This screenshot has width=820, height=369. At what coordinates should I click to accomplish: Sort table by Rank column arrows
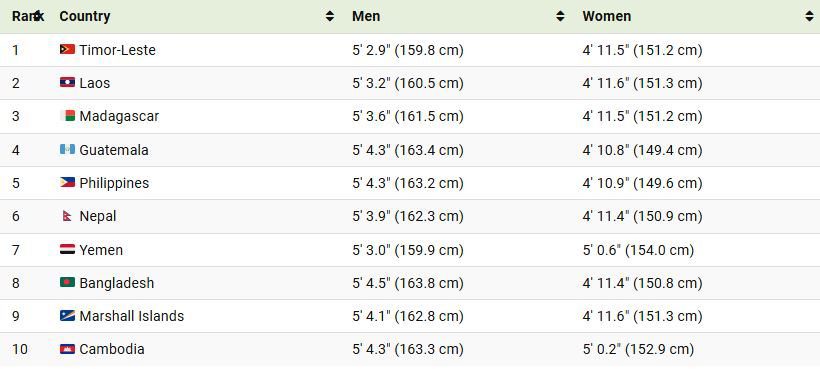tap(37, 16)
